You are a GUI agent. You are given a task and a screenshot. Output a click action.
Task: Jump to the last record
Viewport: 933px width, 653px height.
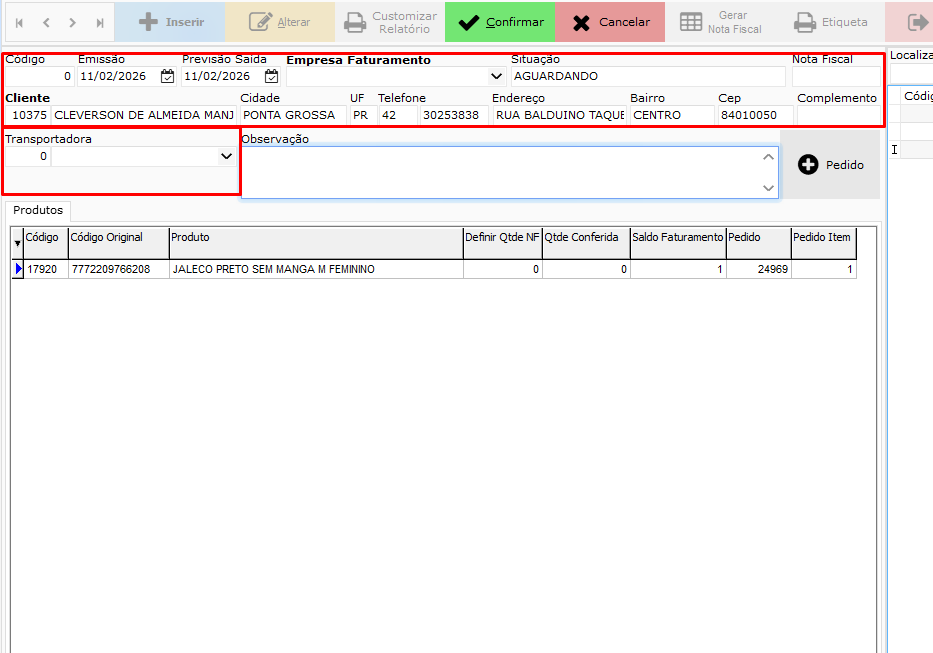[x=100, y=22]
